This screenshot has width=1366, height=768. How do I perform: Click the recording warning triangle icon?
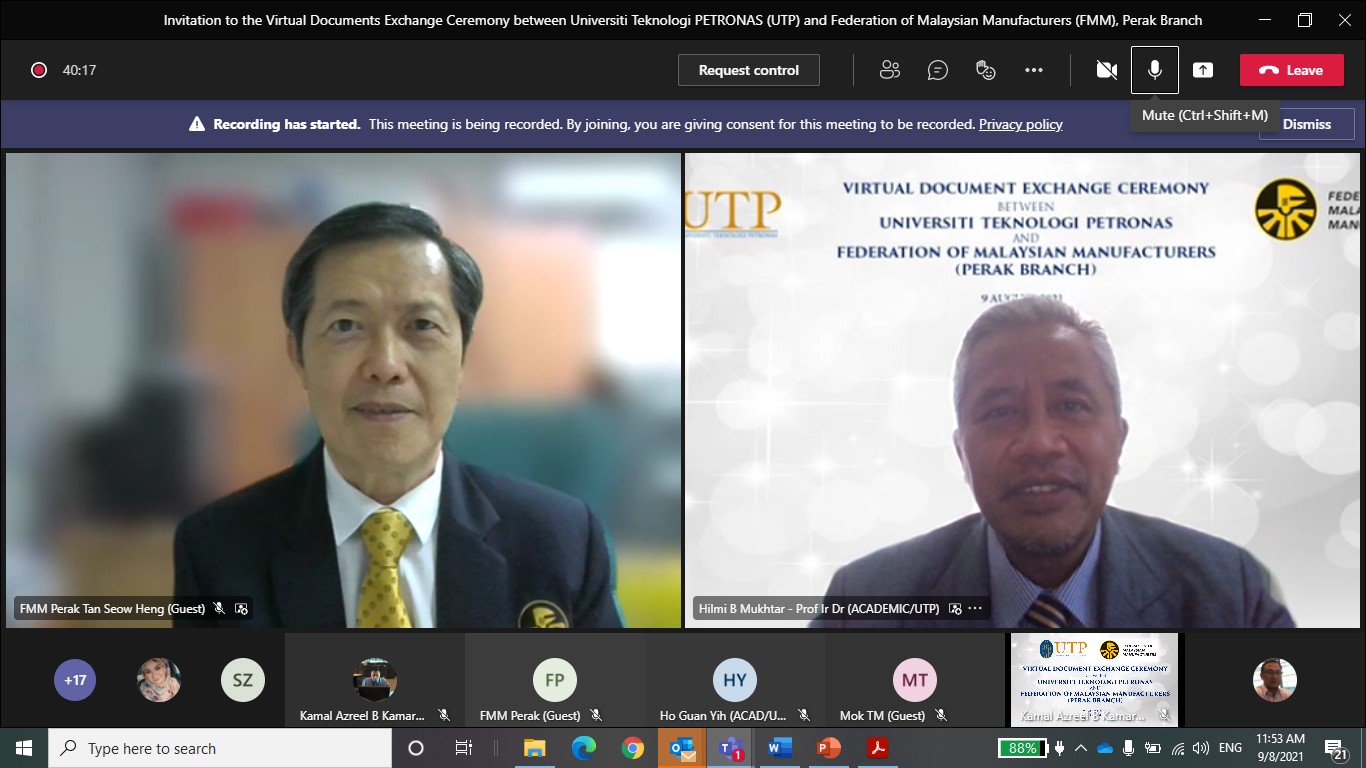197,124
